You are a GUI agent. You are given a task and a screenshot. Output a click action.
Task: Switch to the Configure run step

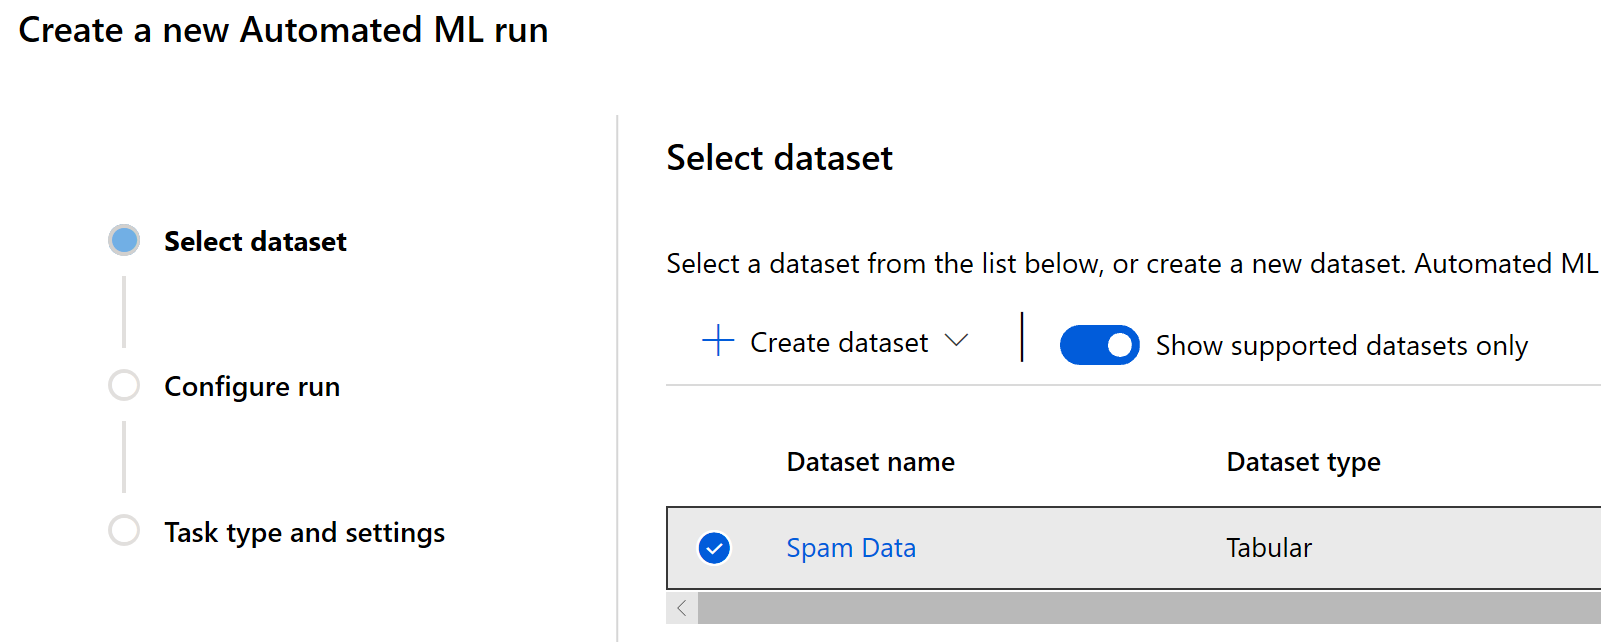252,387
